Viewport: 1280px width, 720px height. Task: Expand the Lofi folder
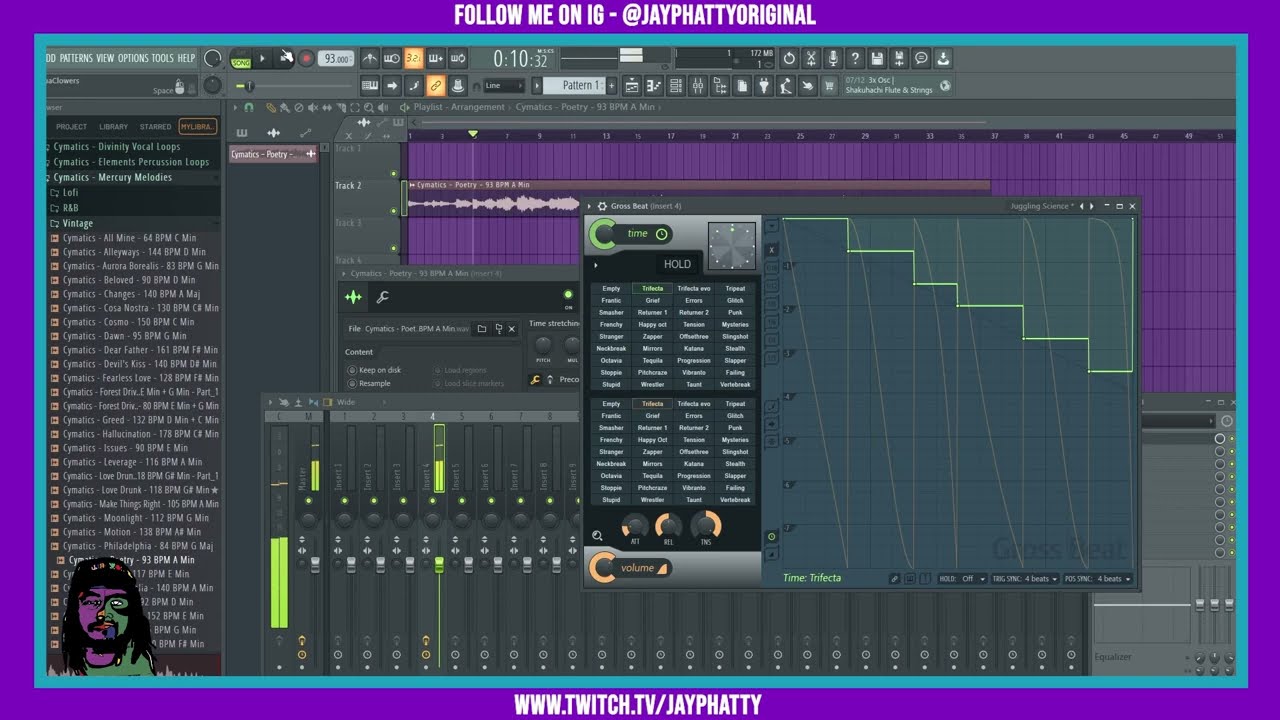point(70,193)
